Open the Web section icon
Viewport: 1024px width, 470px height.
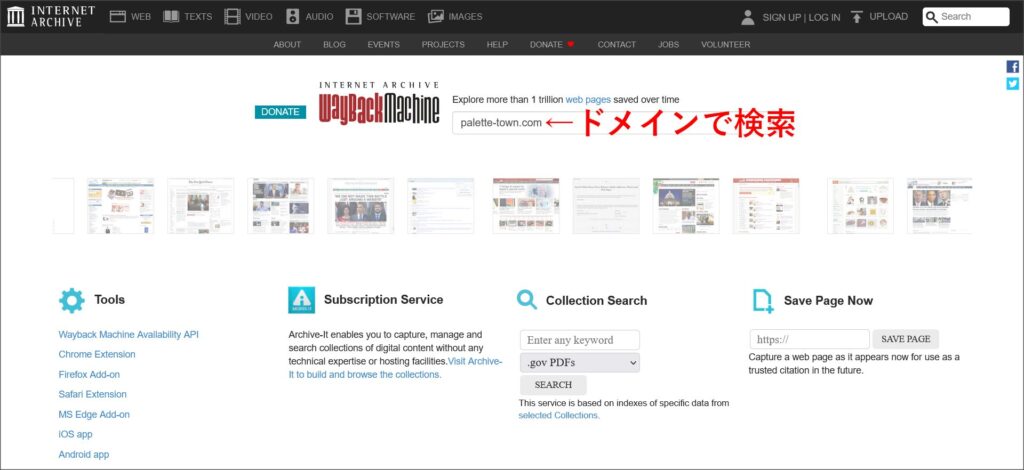click(x=118, y=16)
